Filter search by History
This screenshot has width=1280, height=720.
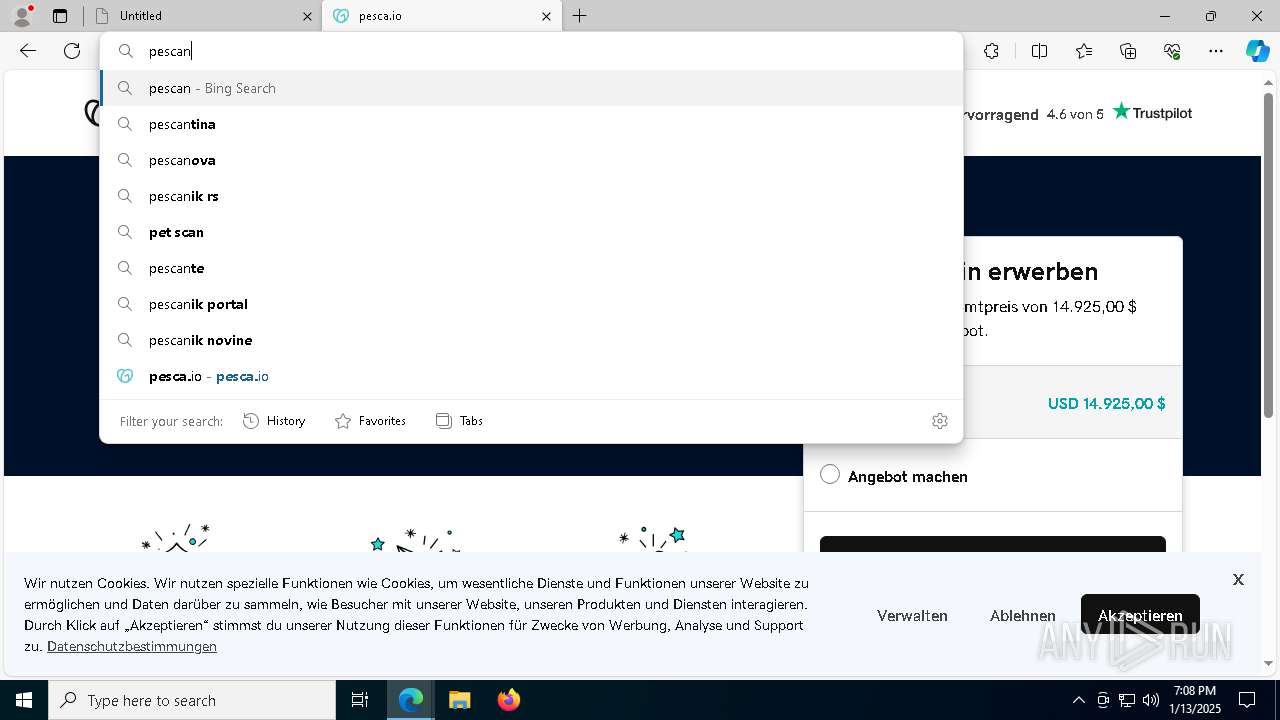pyautogui.click(x=274, y=421)
